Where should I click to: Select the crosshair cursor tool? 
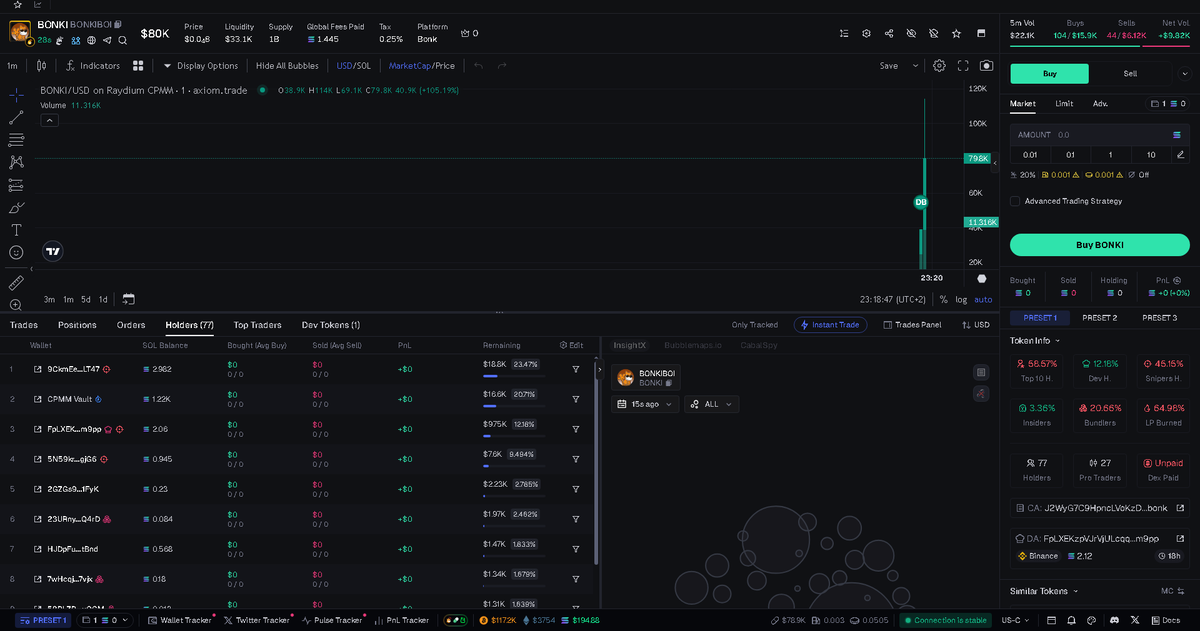16,95
